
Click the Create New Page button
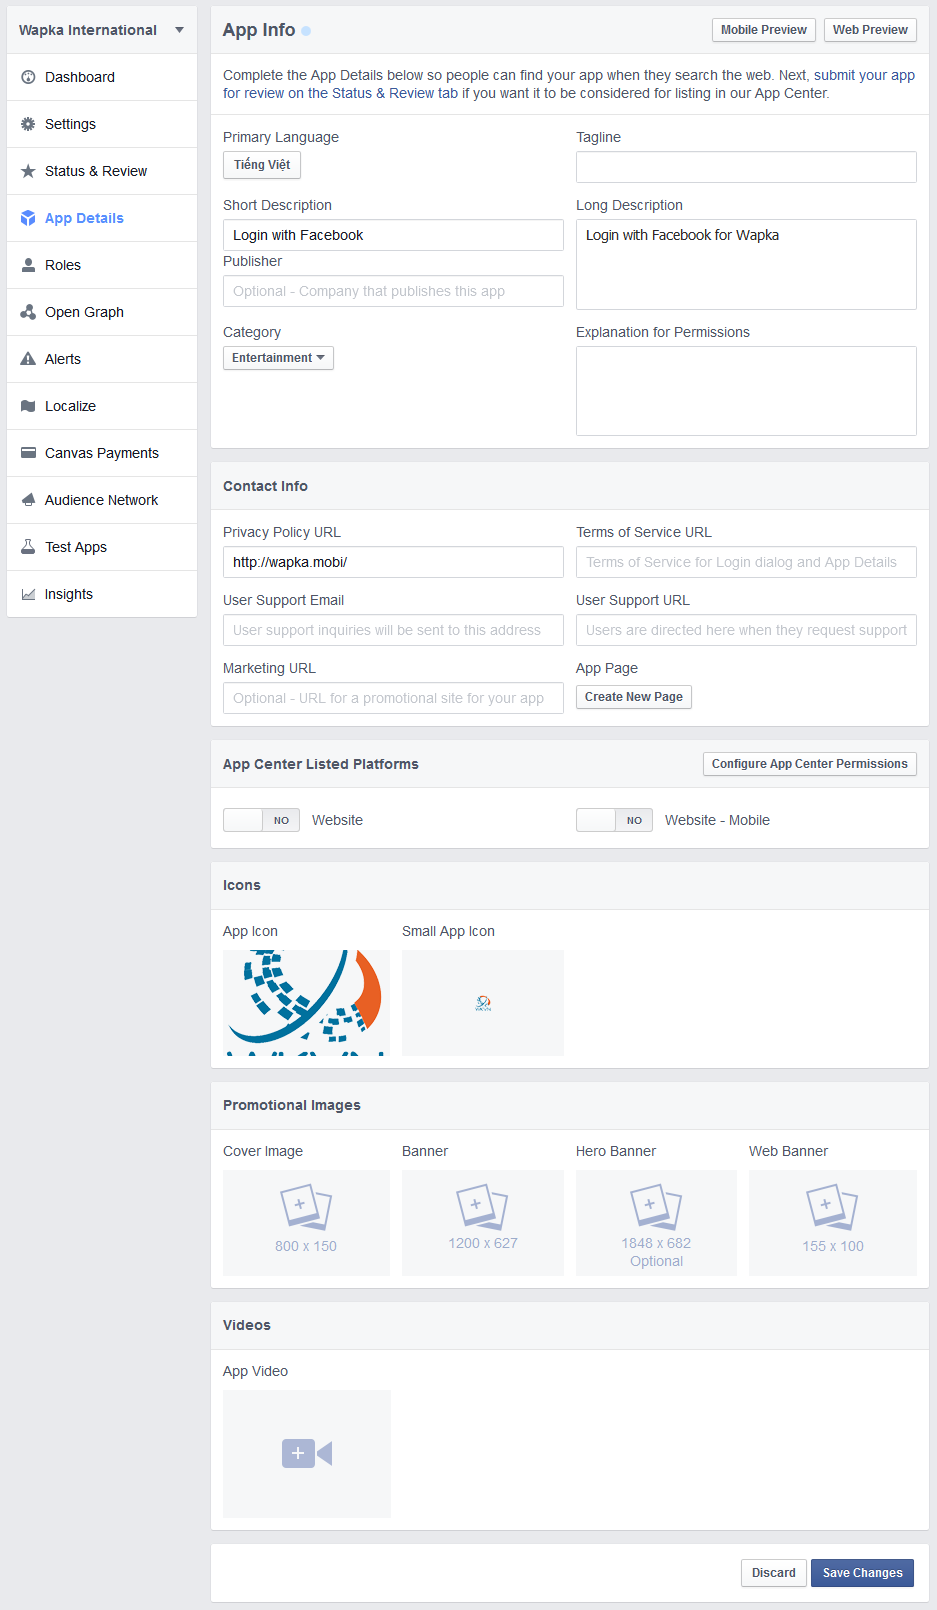[633, 697]
